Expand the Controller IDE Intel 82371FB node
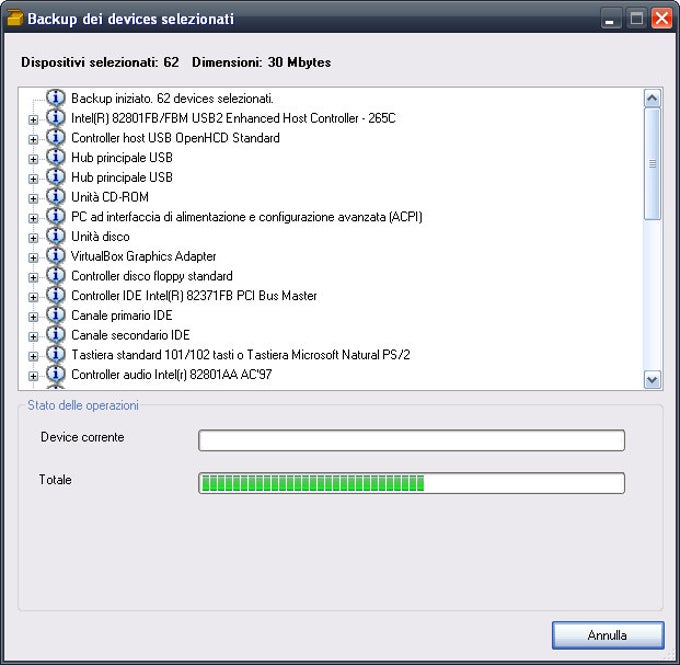 pyautogui.click(x=33, y=297)
